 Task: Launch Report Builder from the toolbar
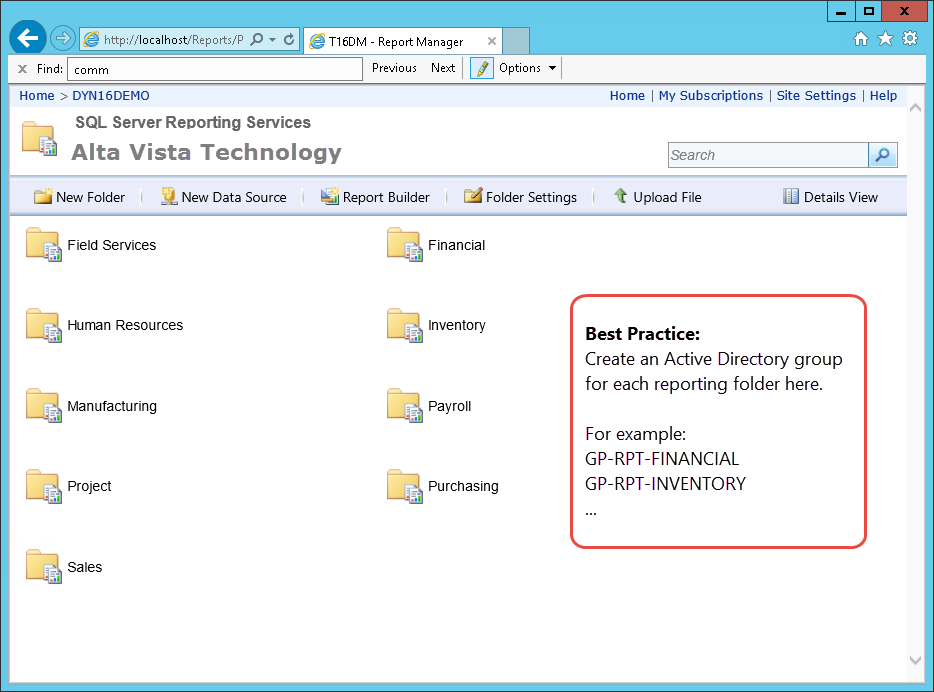375,197
